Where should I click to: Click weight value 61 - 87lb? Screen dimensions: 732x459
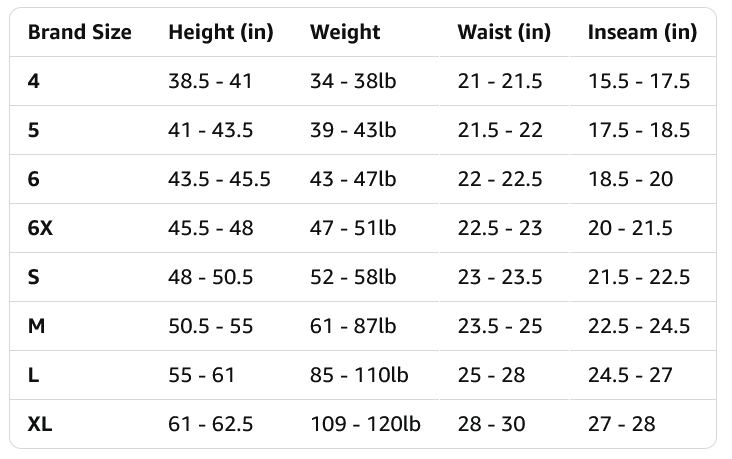click(353, 326)
